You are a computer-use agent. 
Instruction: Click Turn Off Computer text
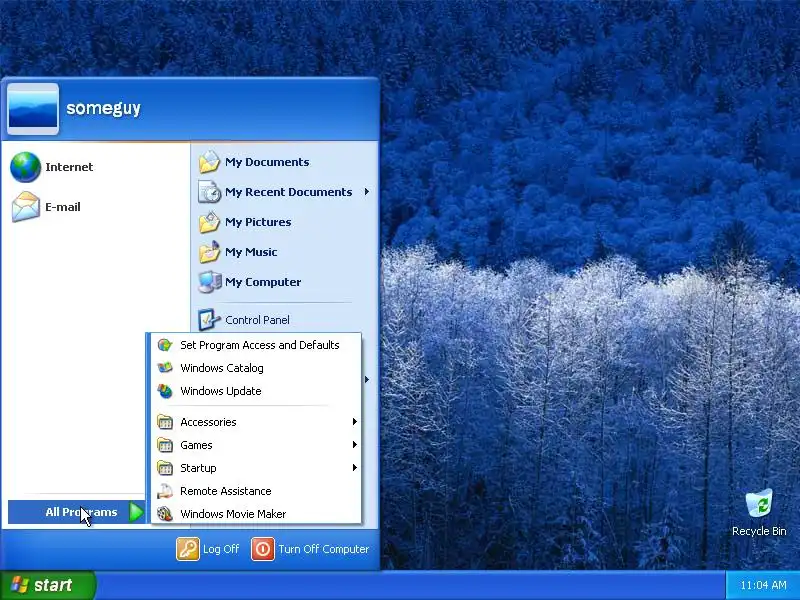[x=323, y=549]
